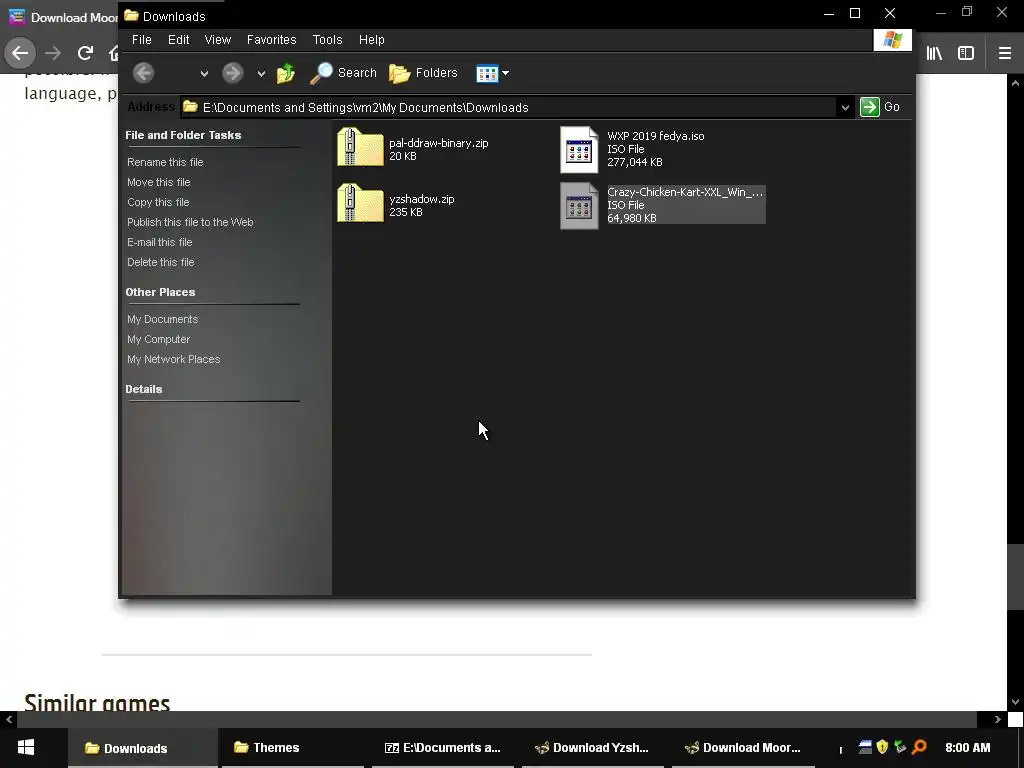The width and height of the screenshot is (1024, 768).
Task: Switch to Download Moor... taskbar button
Action: click(743, 748)
